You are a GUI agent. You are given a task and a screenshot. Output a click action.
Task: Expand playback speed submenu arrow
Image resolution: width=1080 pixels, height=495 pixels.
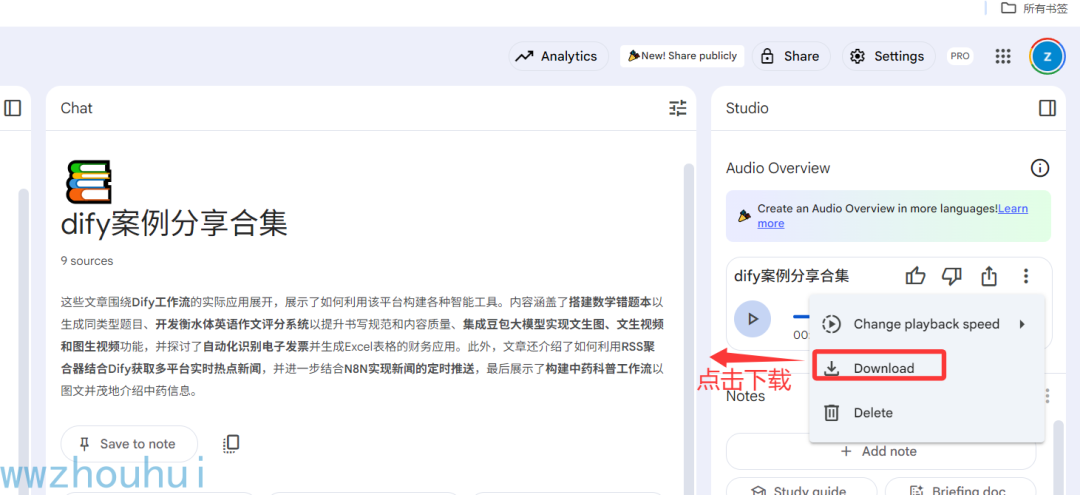(x=1021, y=324)
